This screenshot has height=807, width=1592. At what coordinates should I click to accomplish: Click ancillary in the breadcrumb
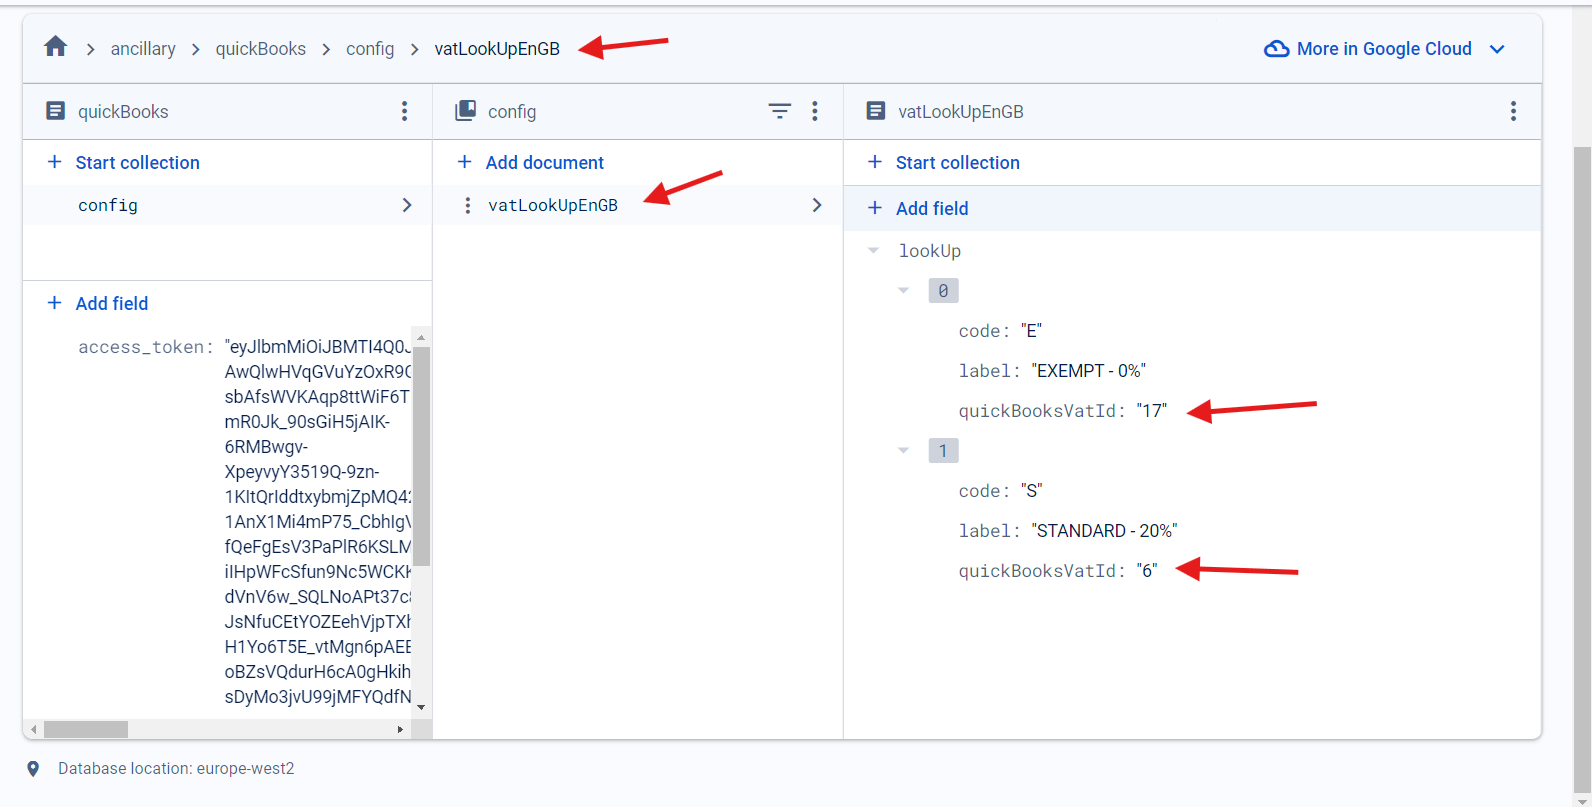[x=143, y=49]
